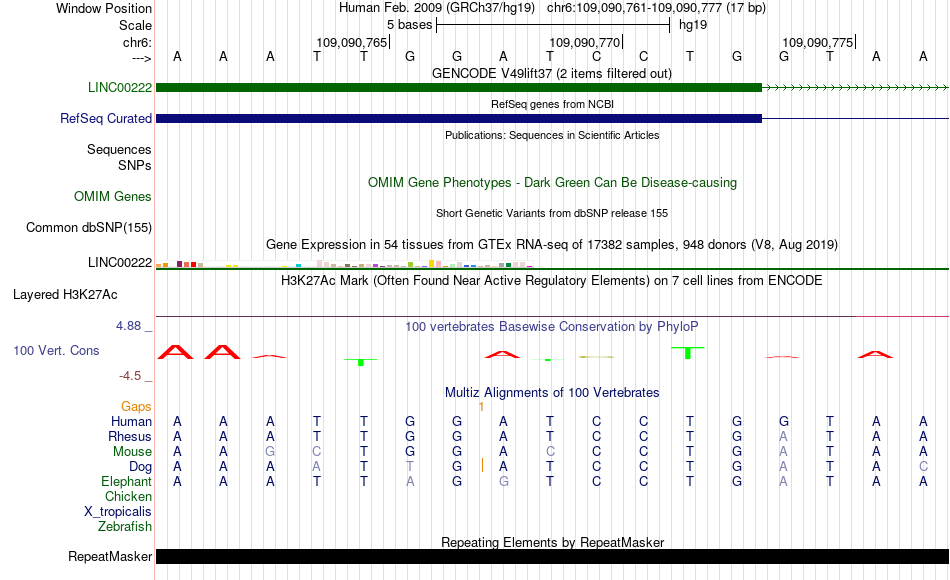Click the Publications: Sequences in Scientific Articles title
950x580 pixels.
(552, 135)
